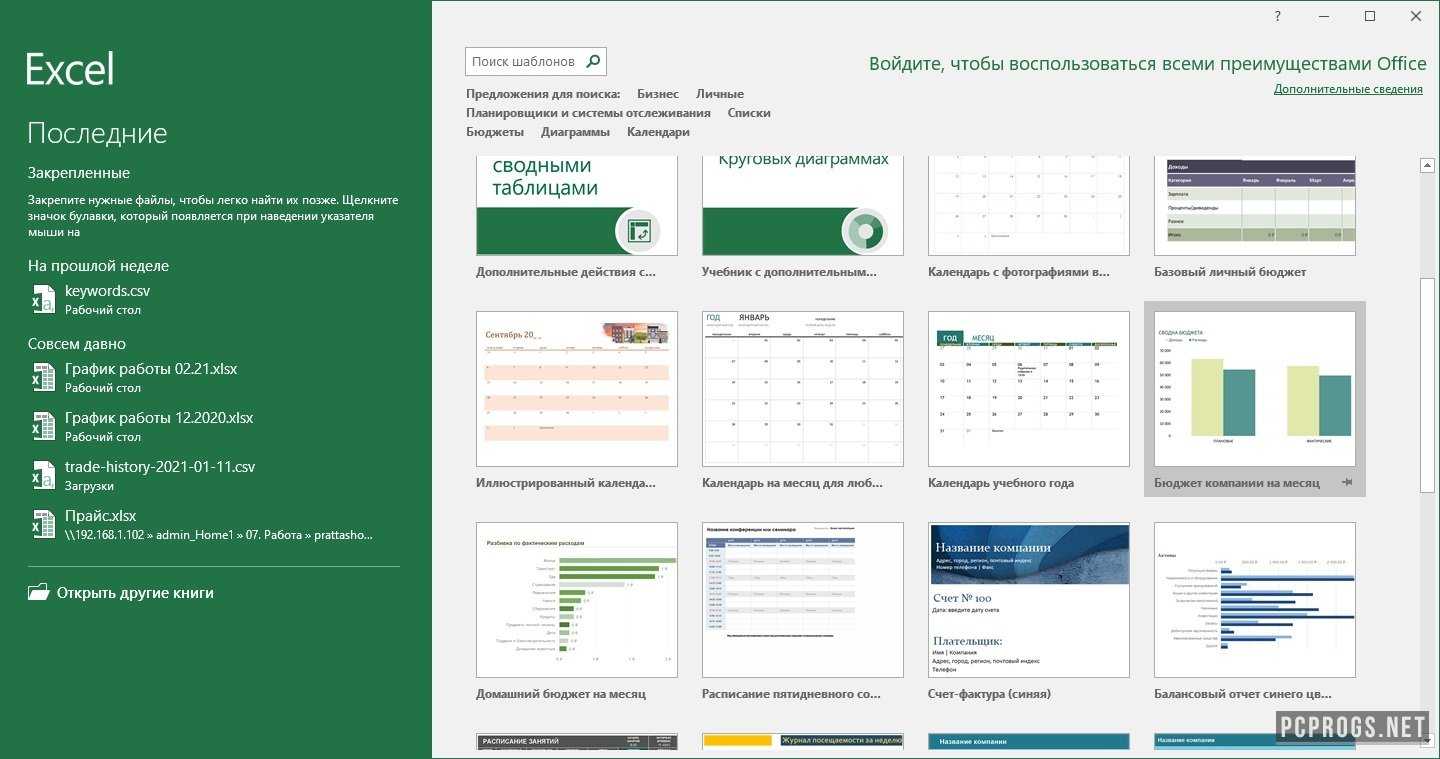1440x759 pixels.
Task: Open Домашний бюджет на месяц template thumbnail
Action: (x=577, y=600)
